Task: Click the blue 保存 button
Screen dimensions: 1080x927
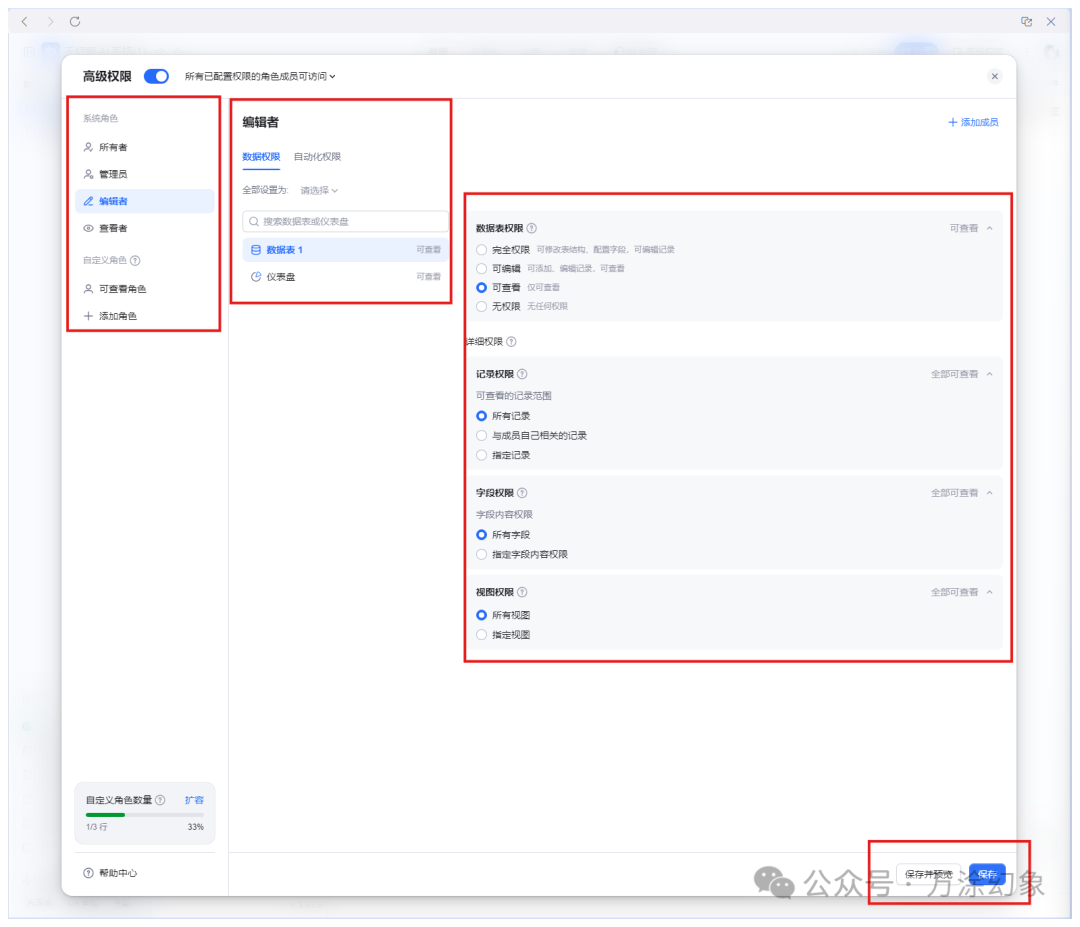Action: point(987,874)
